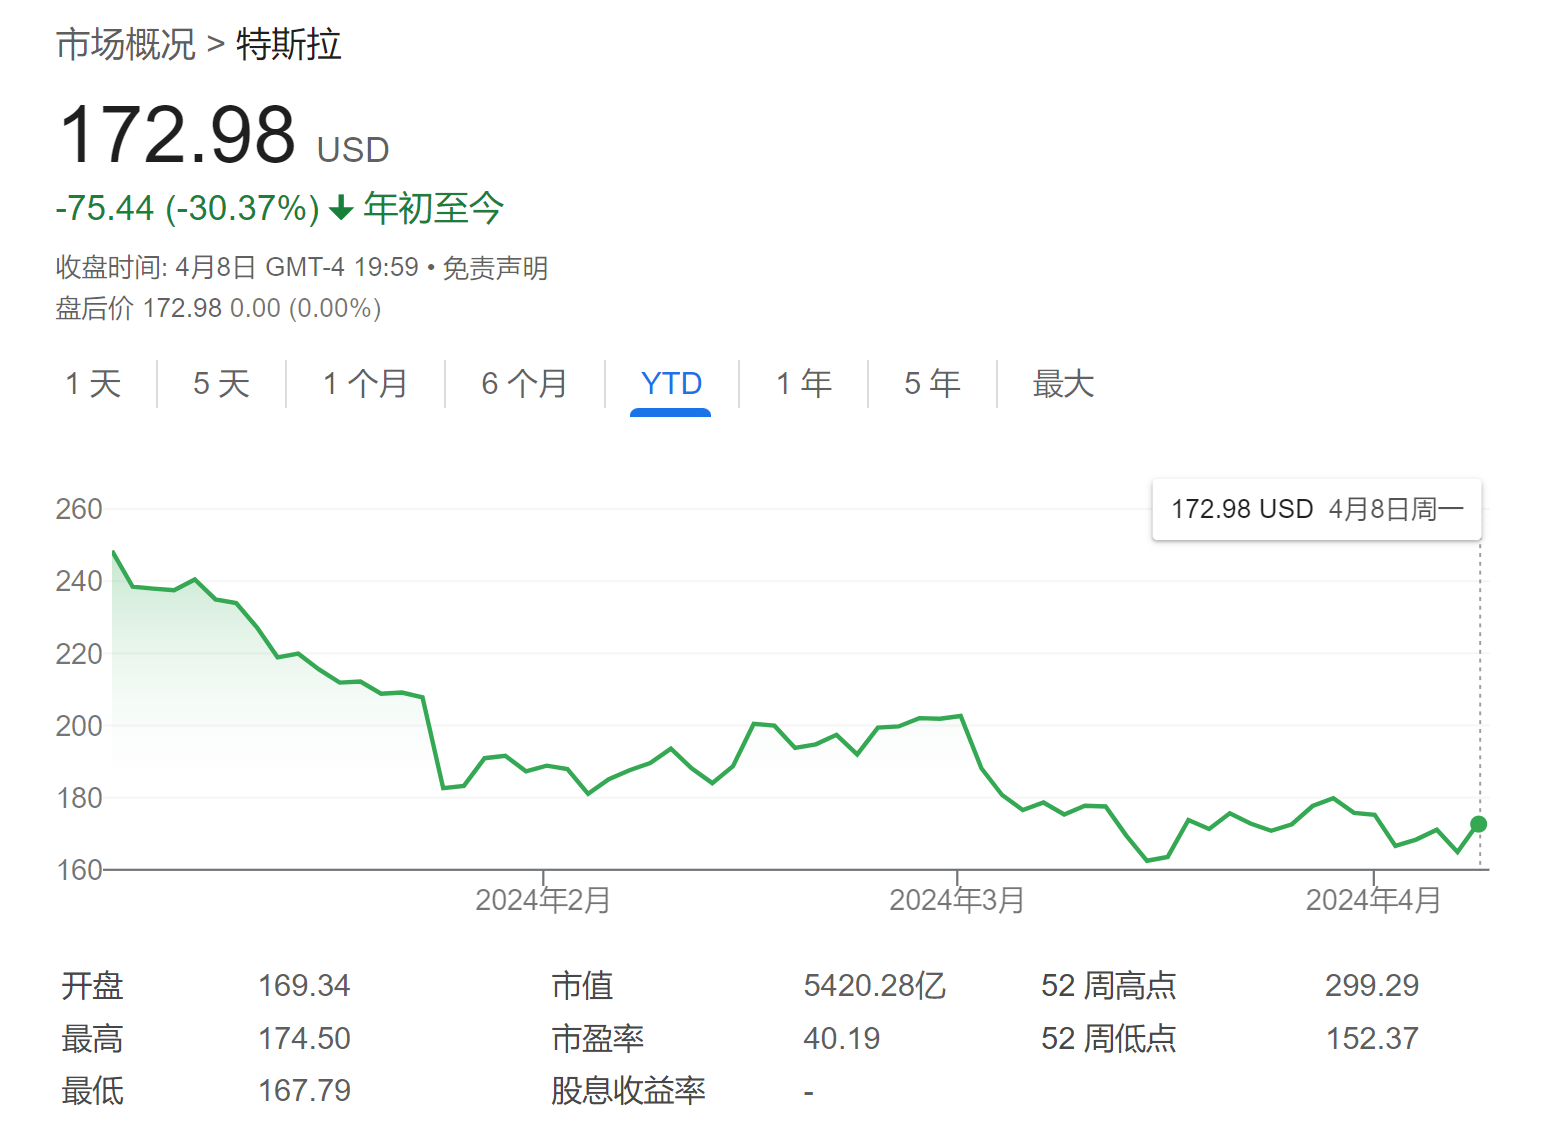Switch to the 5 天 range tab
1549x1131 pixels.
221,383
